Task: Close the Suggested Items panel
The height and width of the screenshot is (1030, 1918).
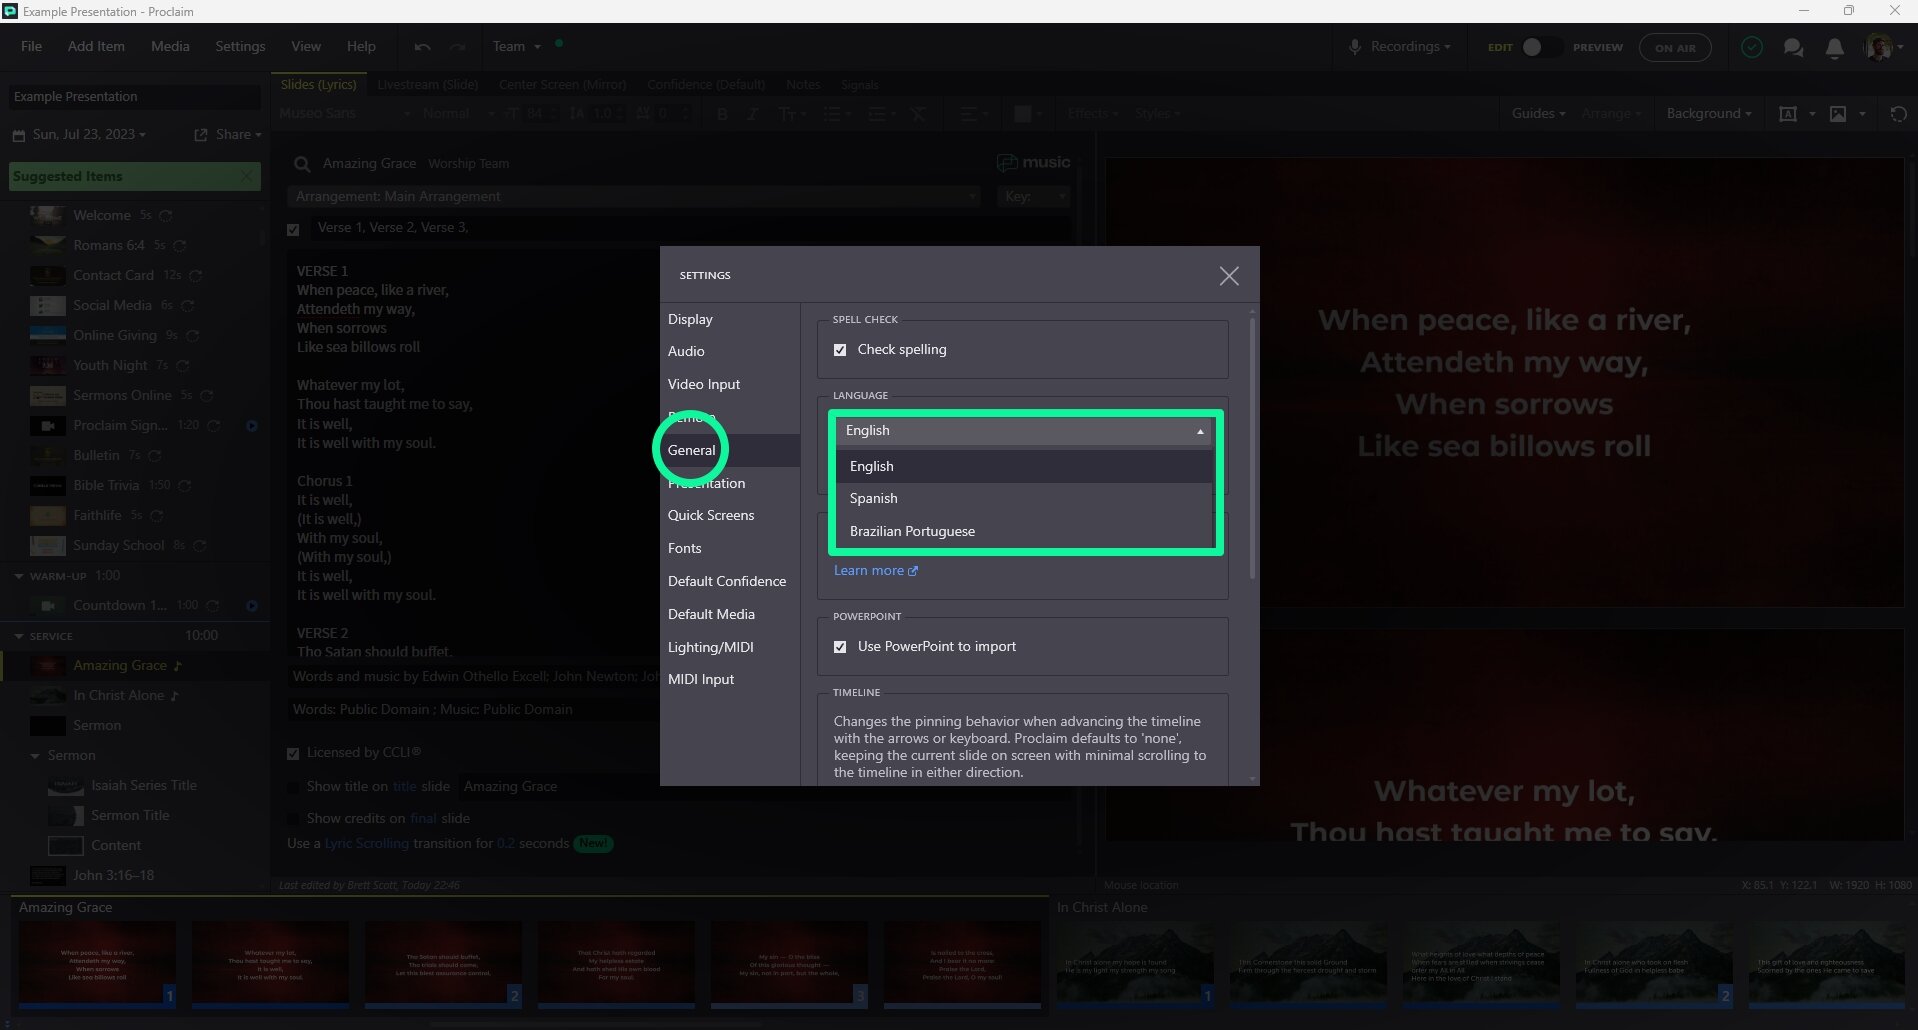Action: [247, 176]
